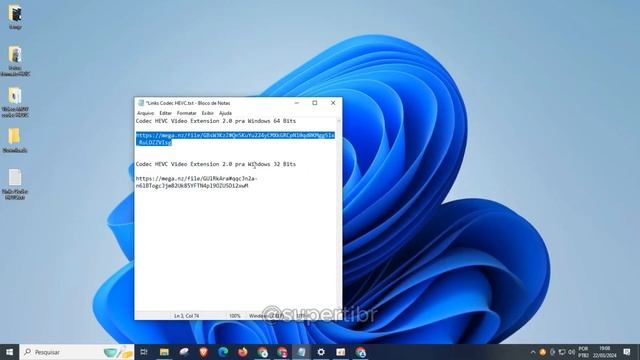This screenshot has width=640, height=360.
Task: Click the unselected mega.nz link starting 'GU1RkAra'
Action: pos(196,182)
